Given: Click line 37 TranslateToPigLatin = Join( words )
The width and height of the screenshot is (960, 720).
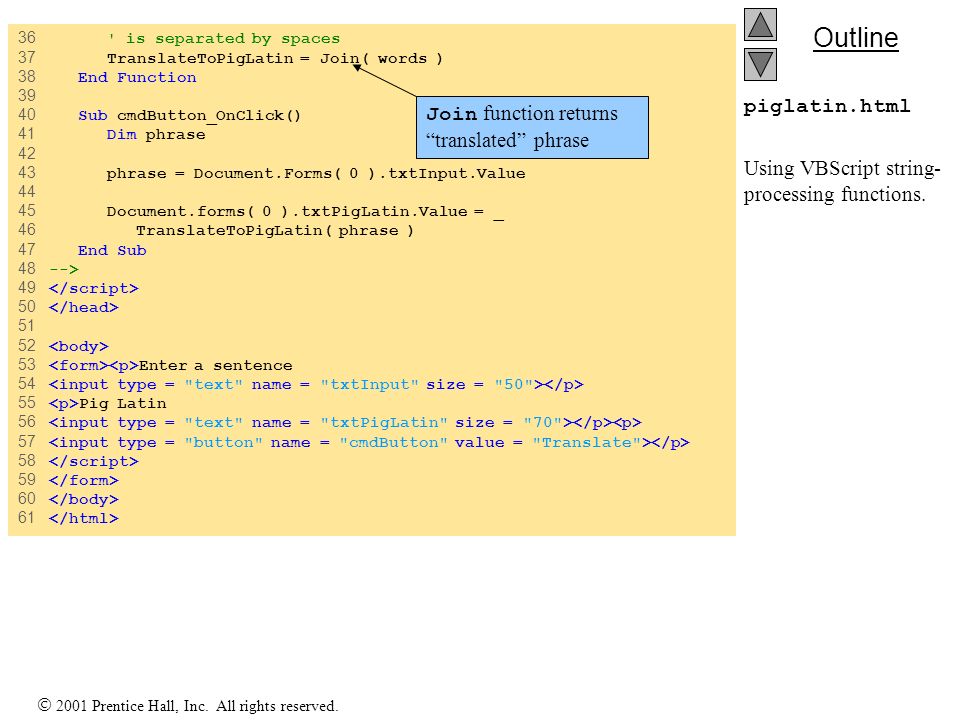Looking at the screenshot, I should point(274,59).
